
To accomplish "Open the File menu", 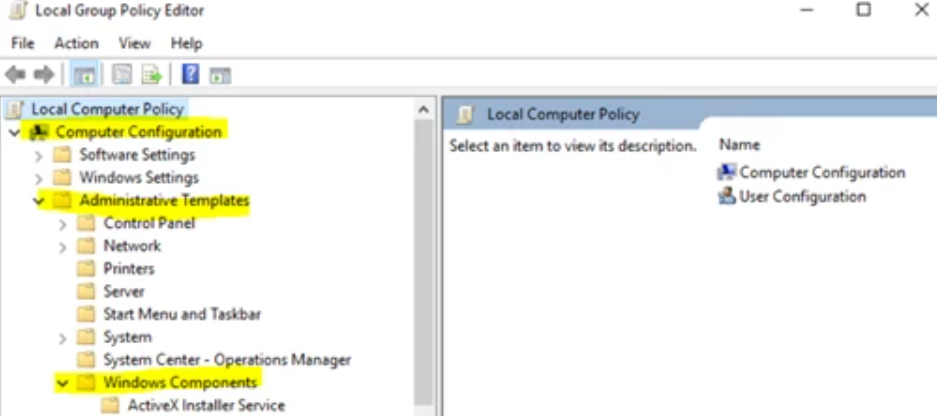I will tap(23, 43).
